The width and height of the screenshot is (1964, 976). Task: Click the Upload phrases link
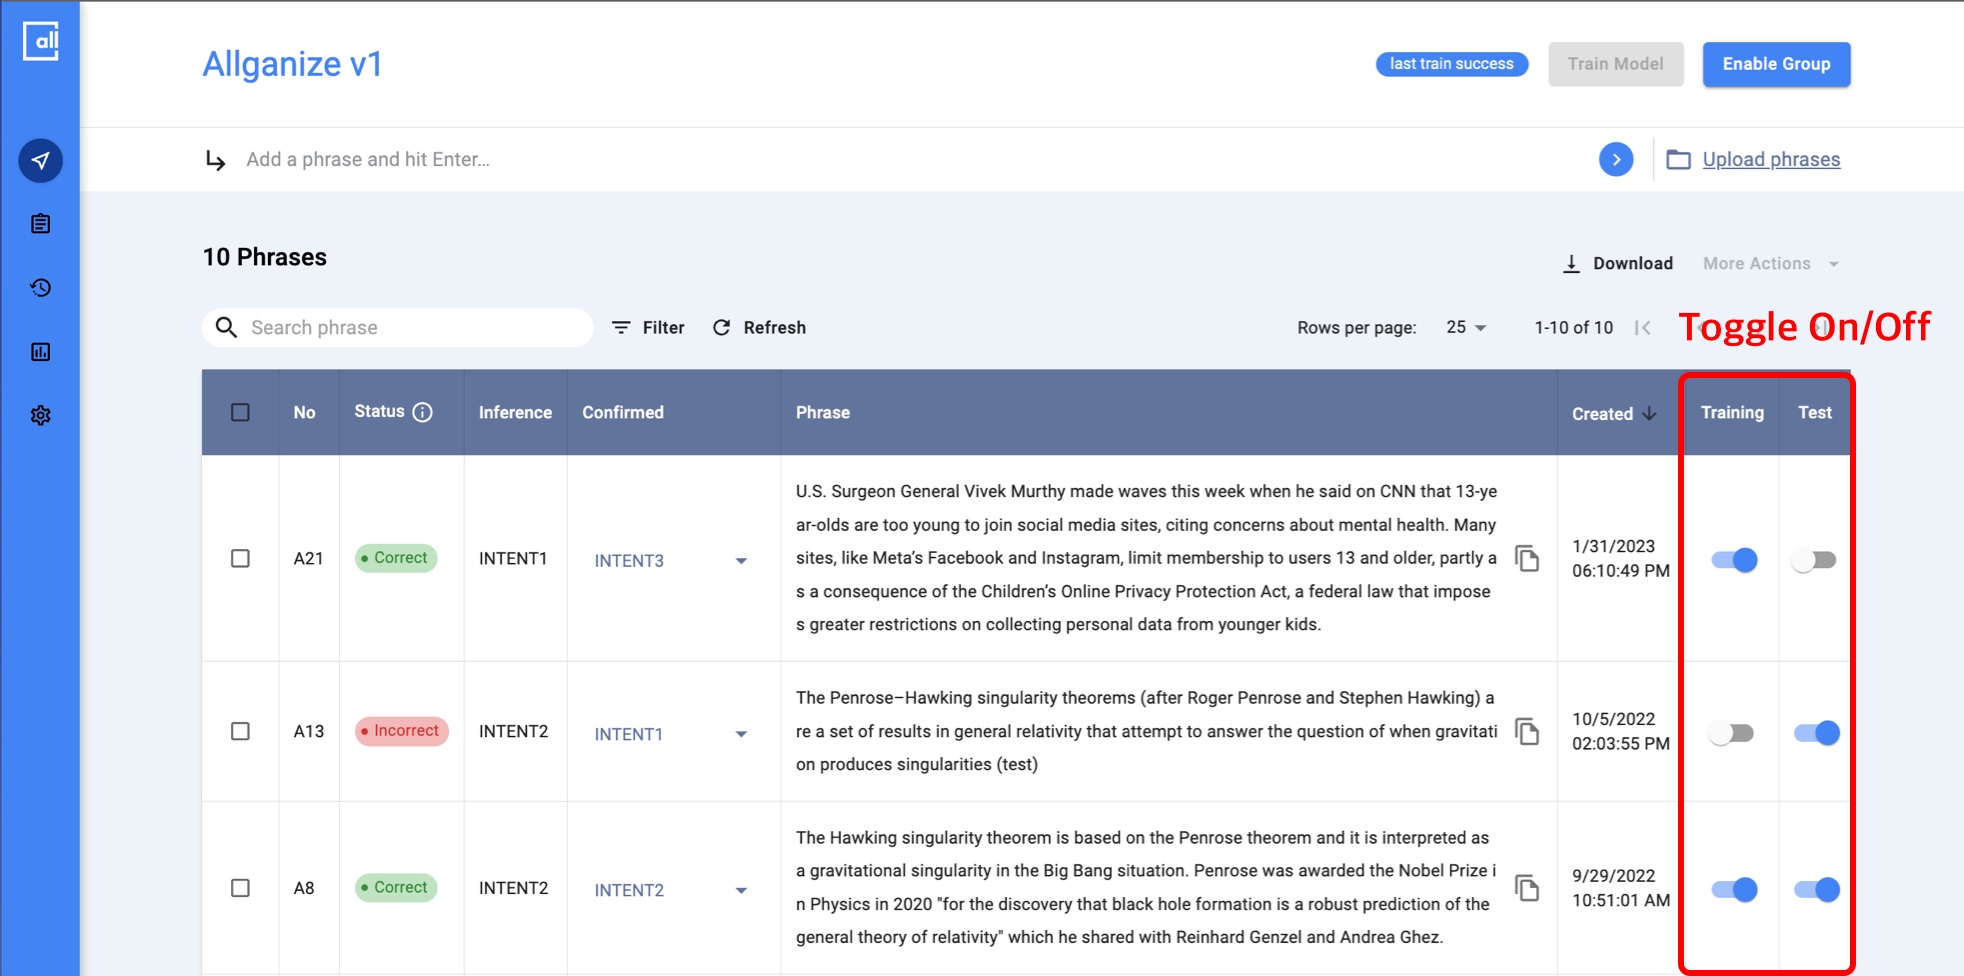[x=1770, y=159]
